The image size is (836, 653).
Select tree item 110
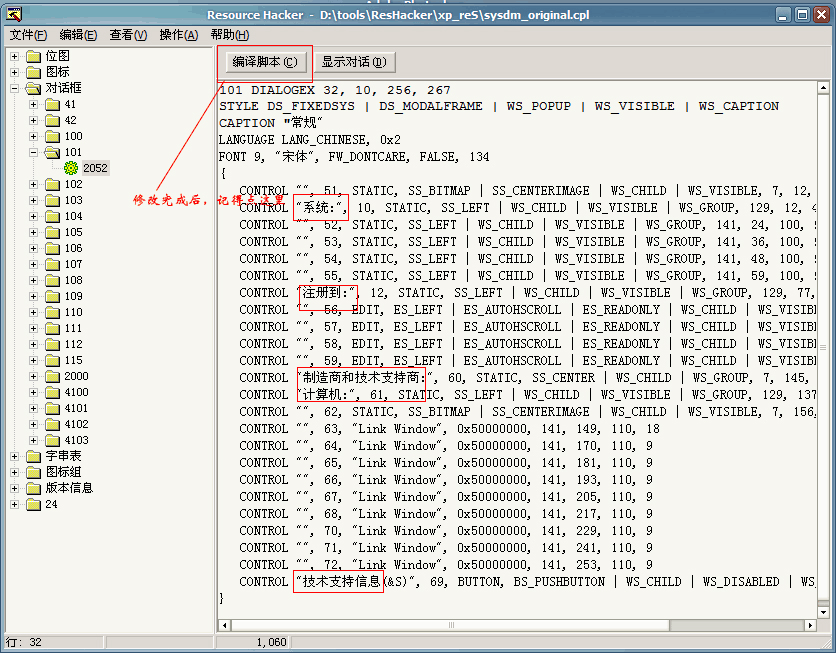pyautogui.click(x=74, y=312)
